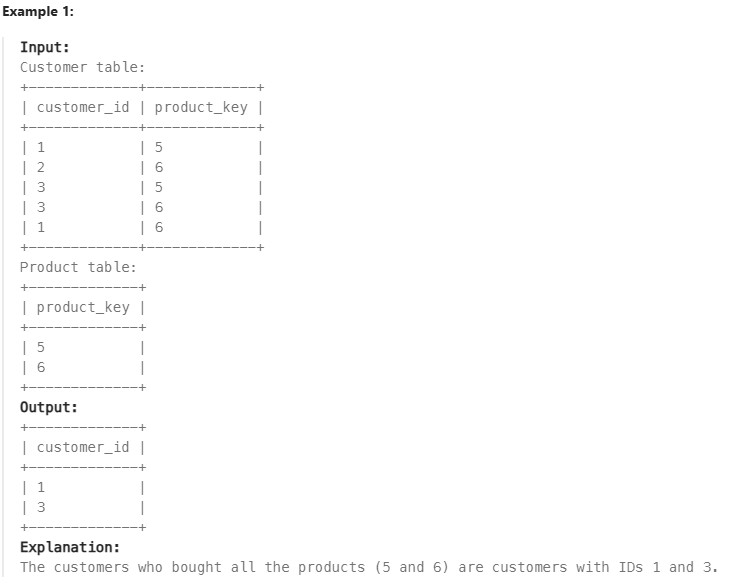
Task: Click value 3 in the Output table
Action: (x=41, y=507)
